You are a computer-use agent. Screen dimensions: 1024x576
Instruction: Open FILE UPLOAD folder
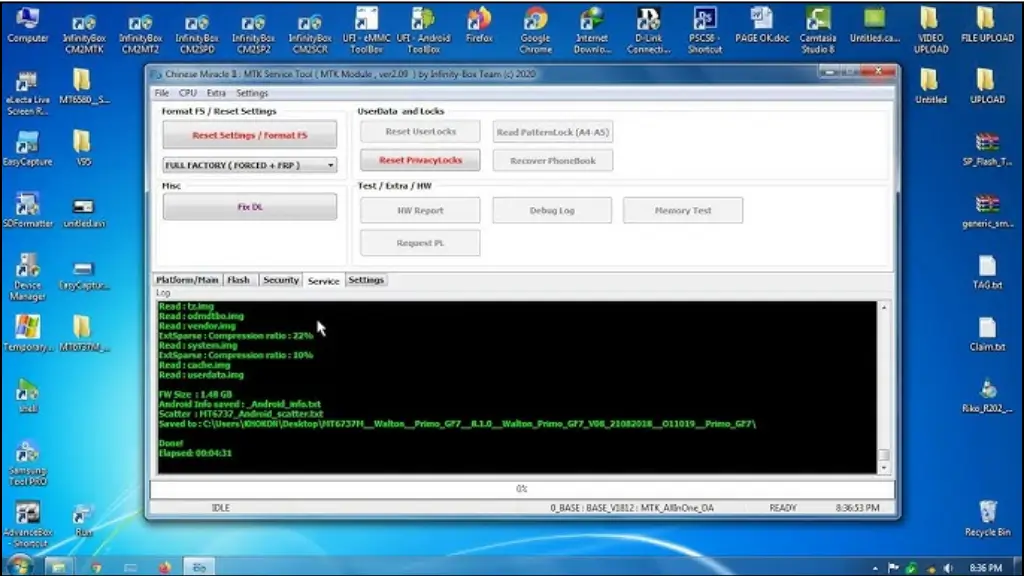click(987, 26)
